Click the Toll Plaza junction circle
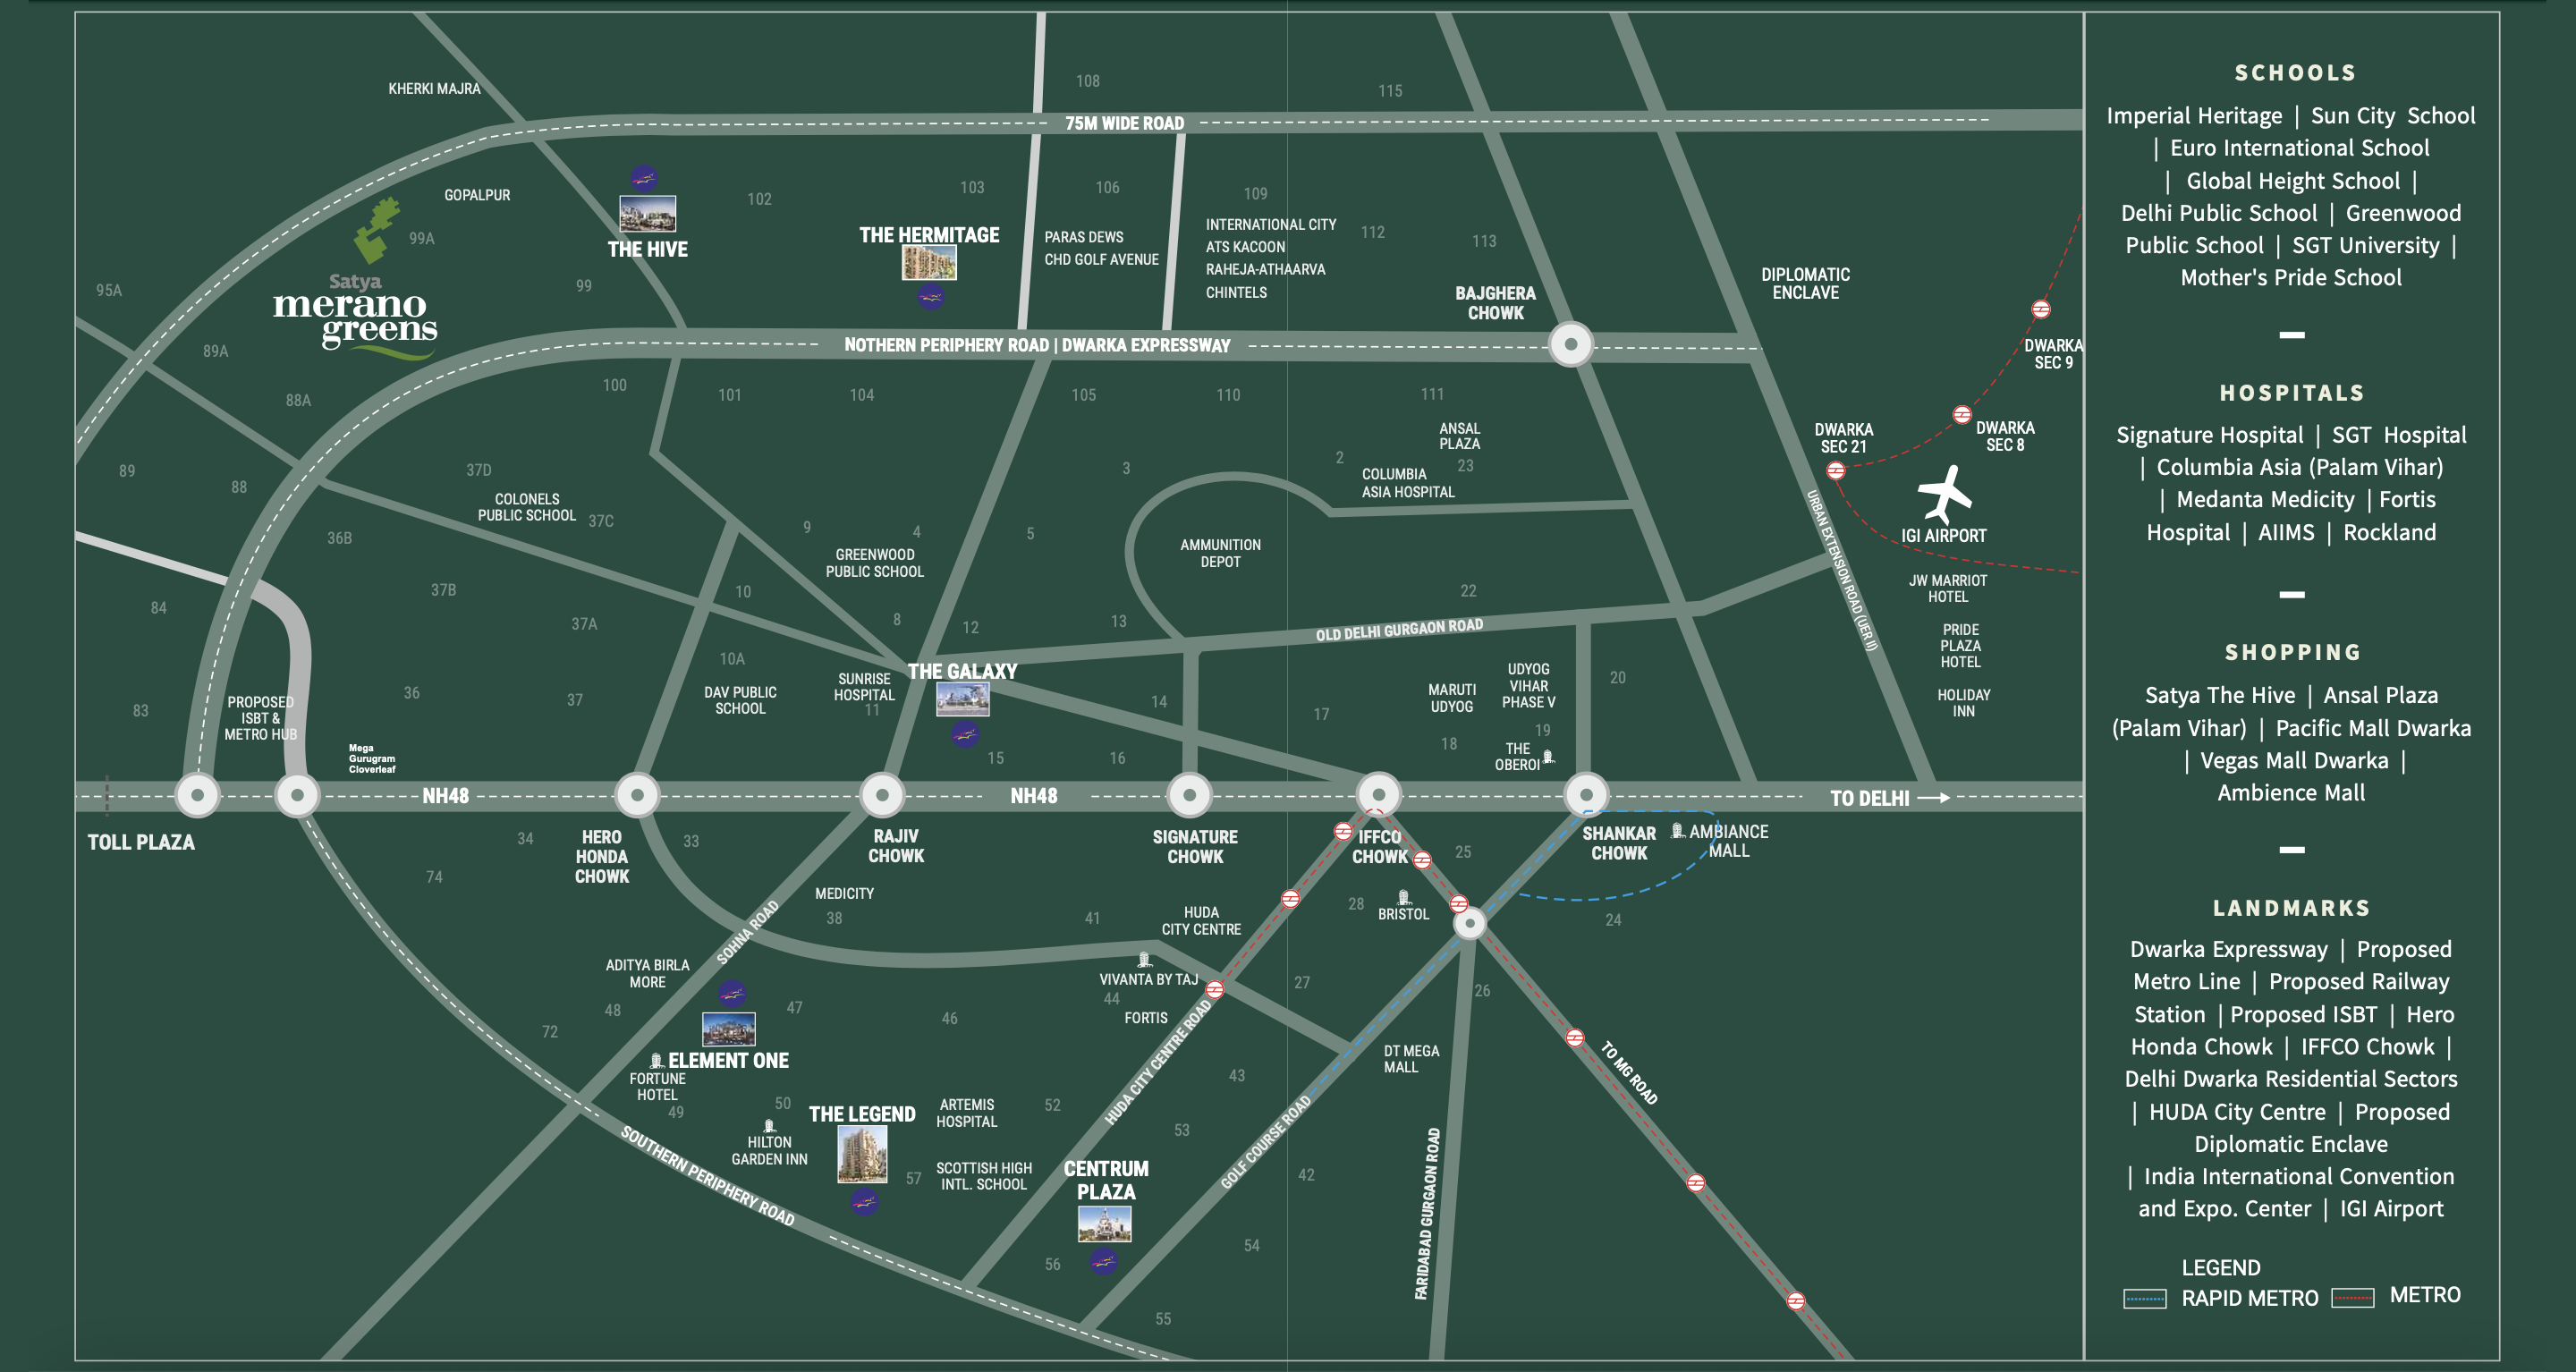The height and width of the screenshot is (1372, 2576). pos(197,795)
